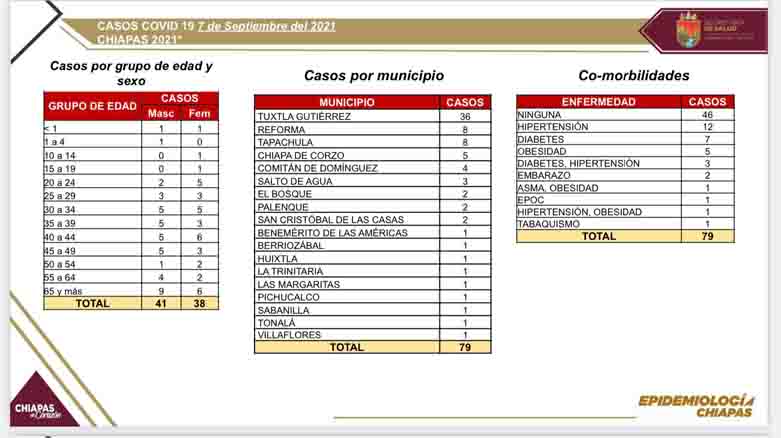Select the 'SALTO DE AGUA' municipality row
Screen dimensions: 781x438
point(373,181)
